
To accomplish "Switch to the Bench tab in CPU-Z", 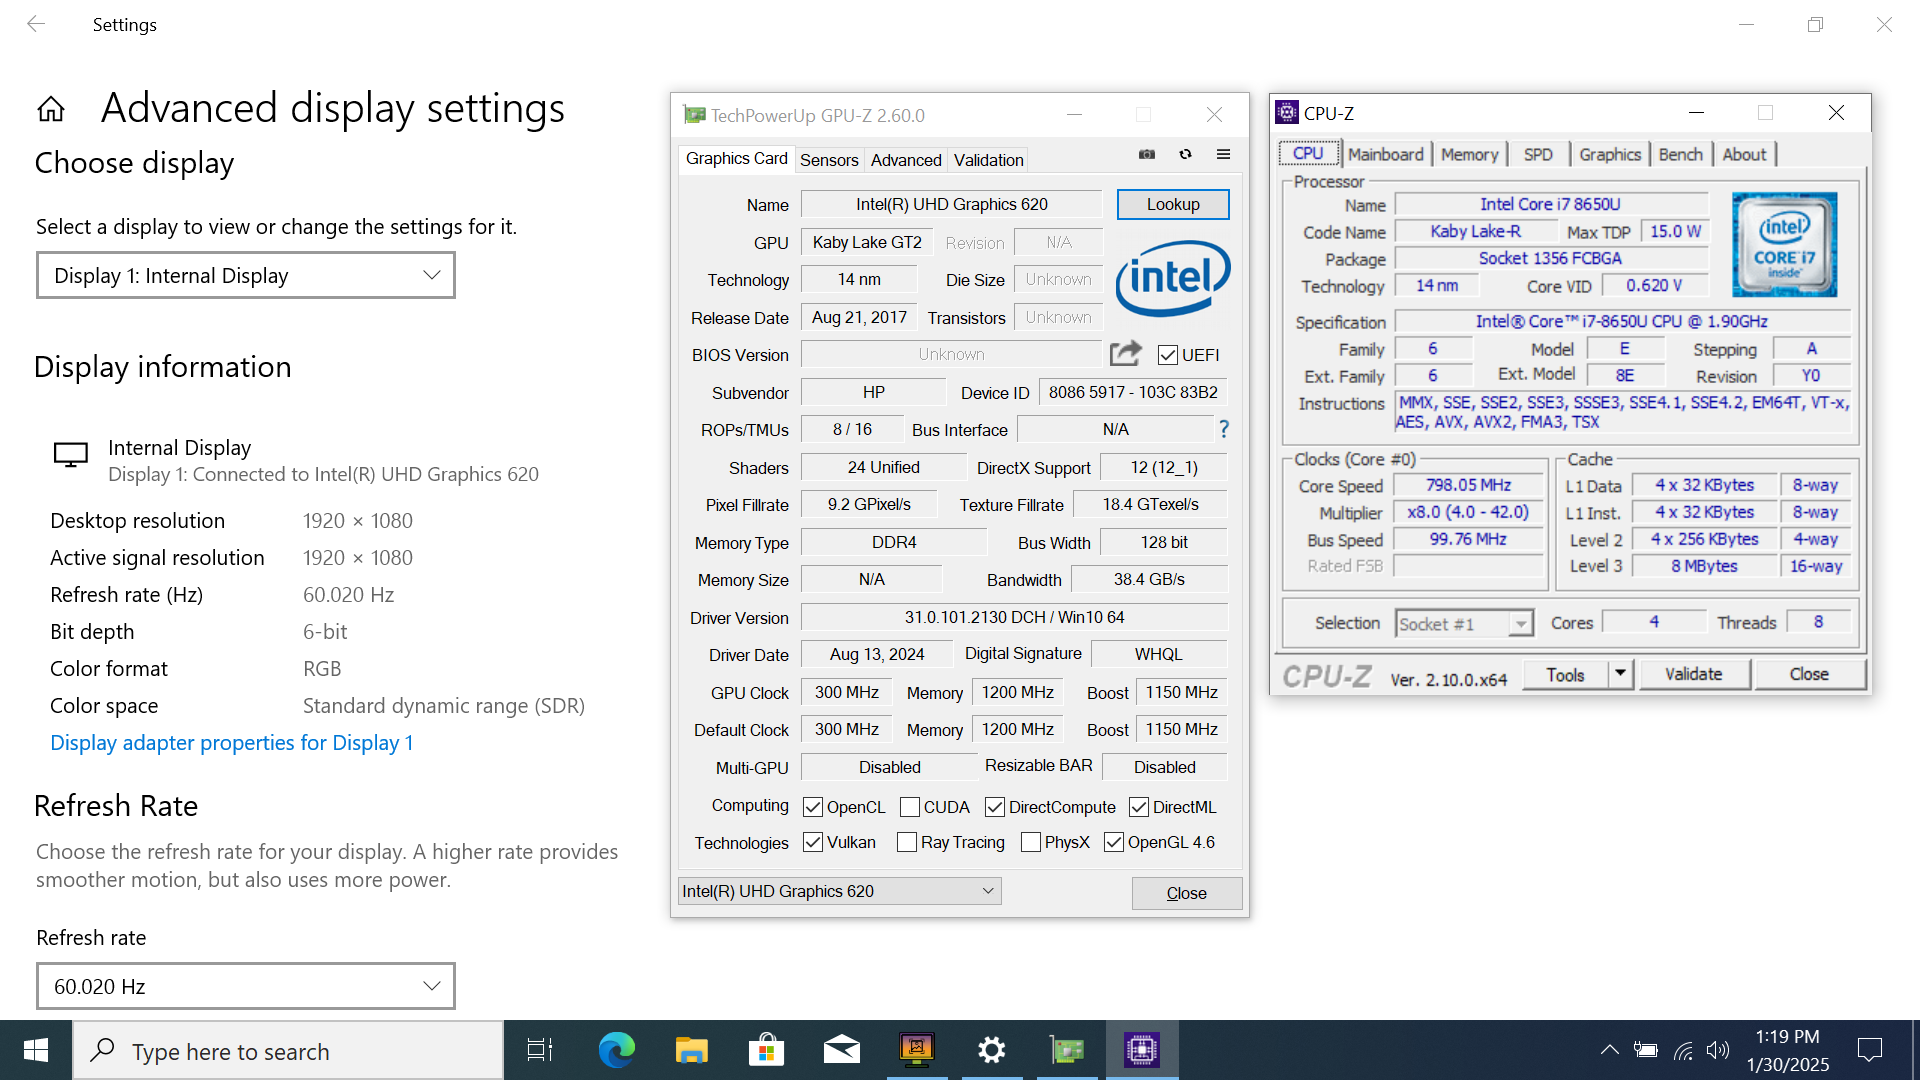I will [x=1680, y=154].
